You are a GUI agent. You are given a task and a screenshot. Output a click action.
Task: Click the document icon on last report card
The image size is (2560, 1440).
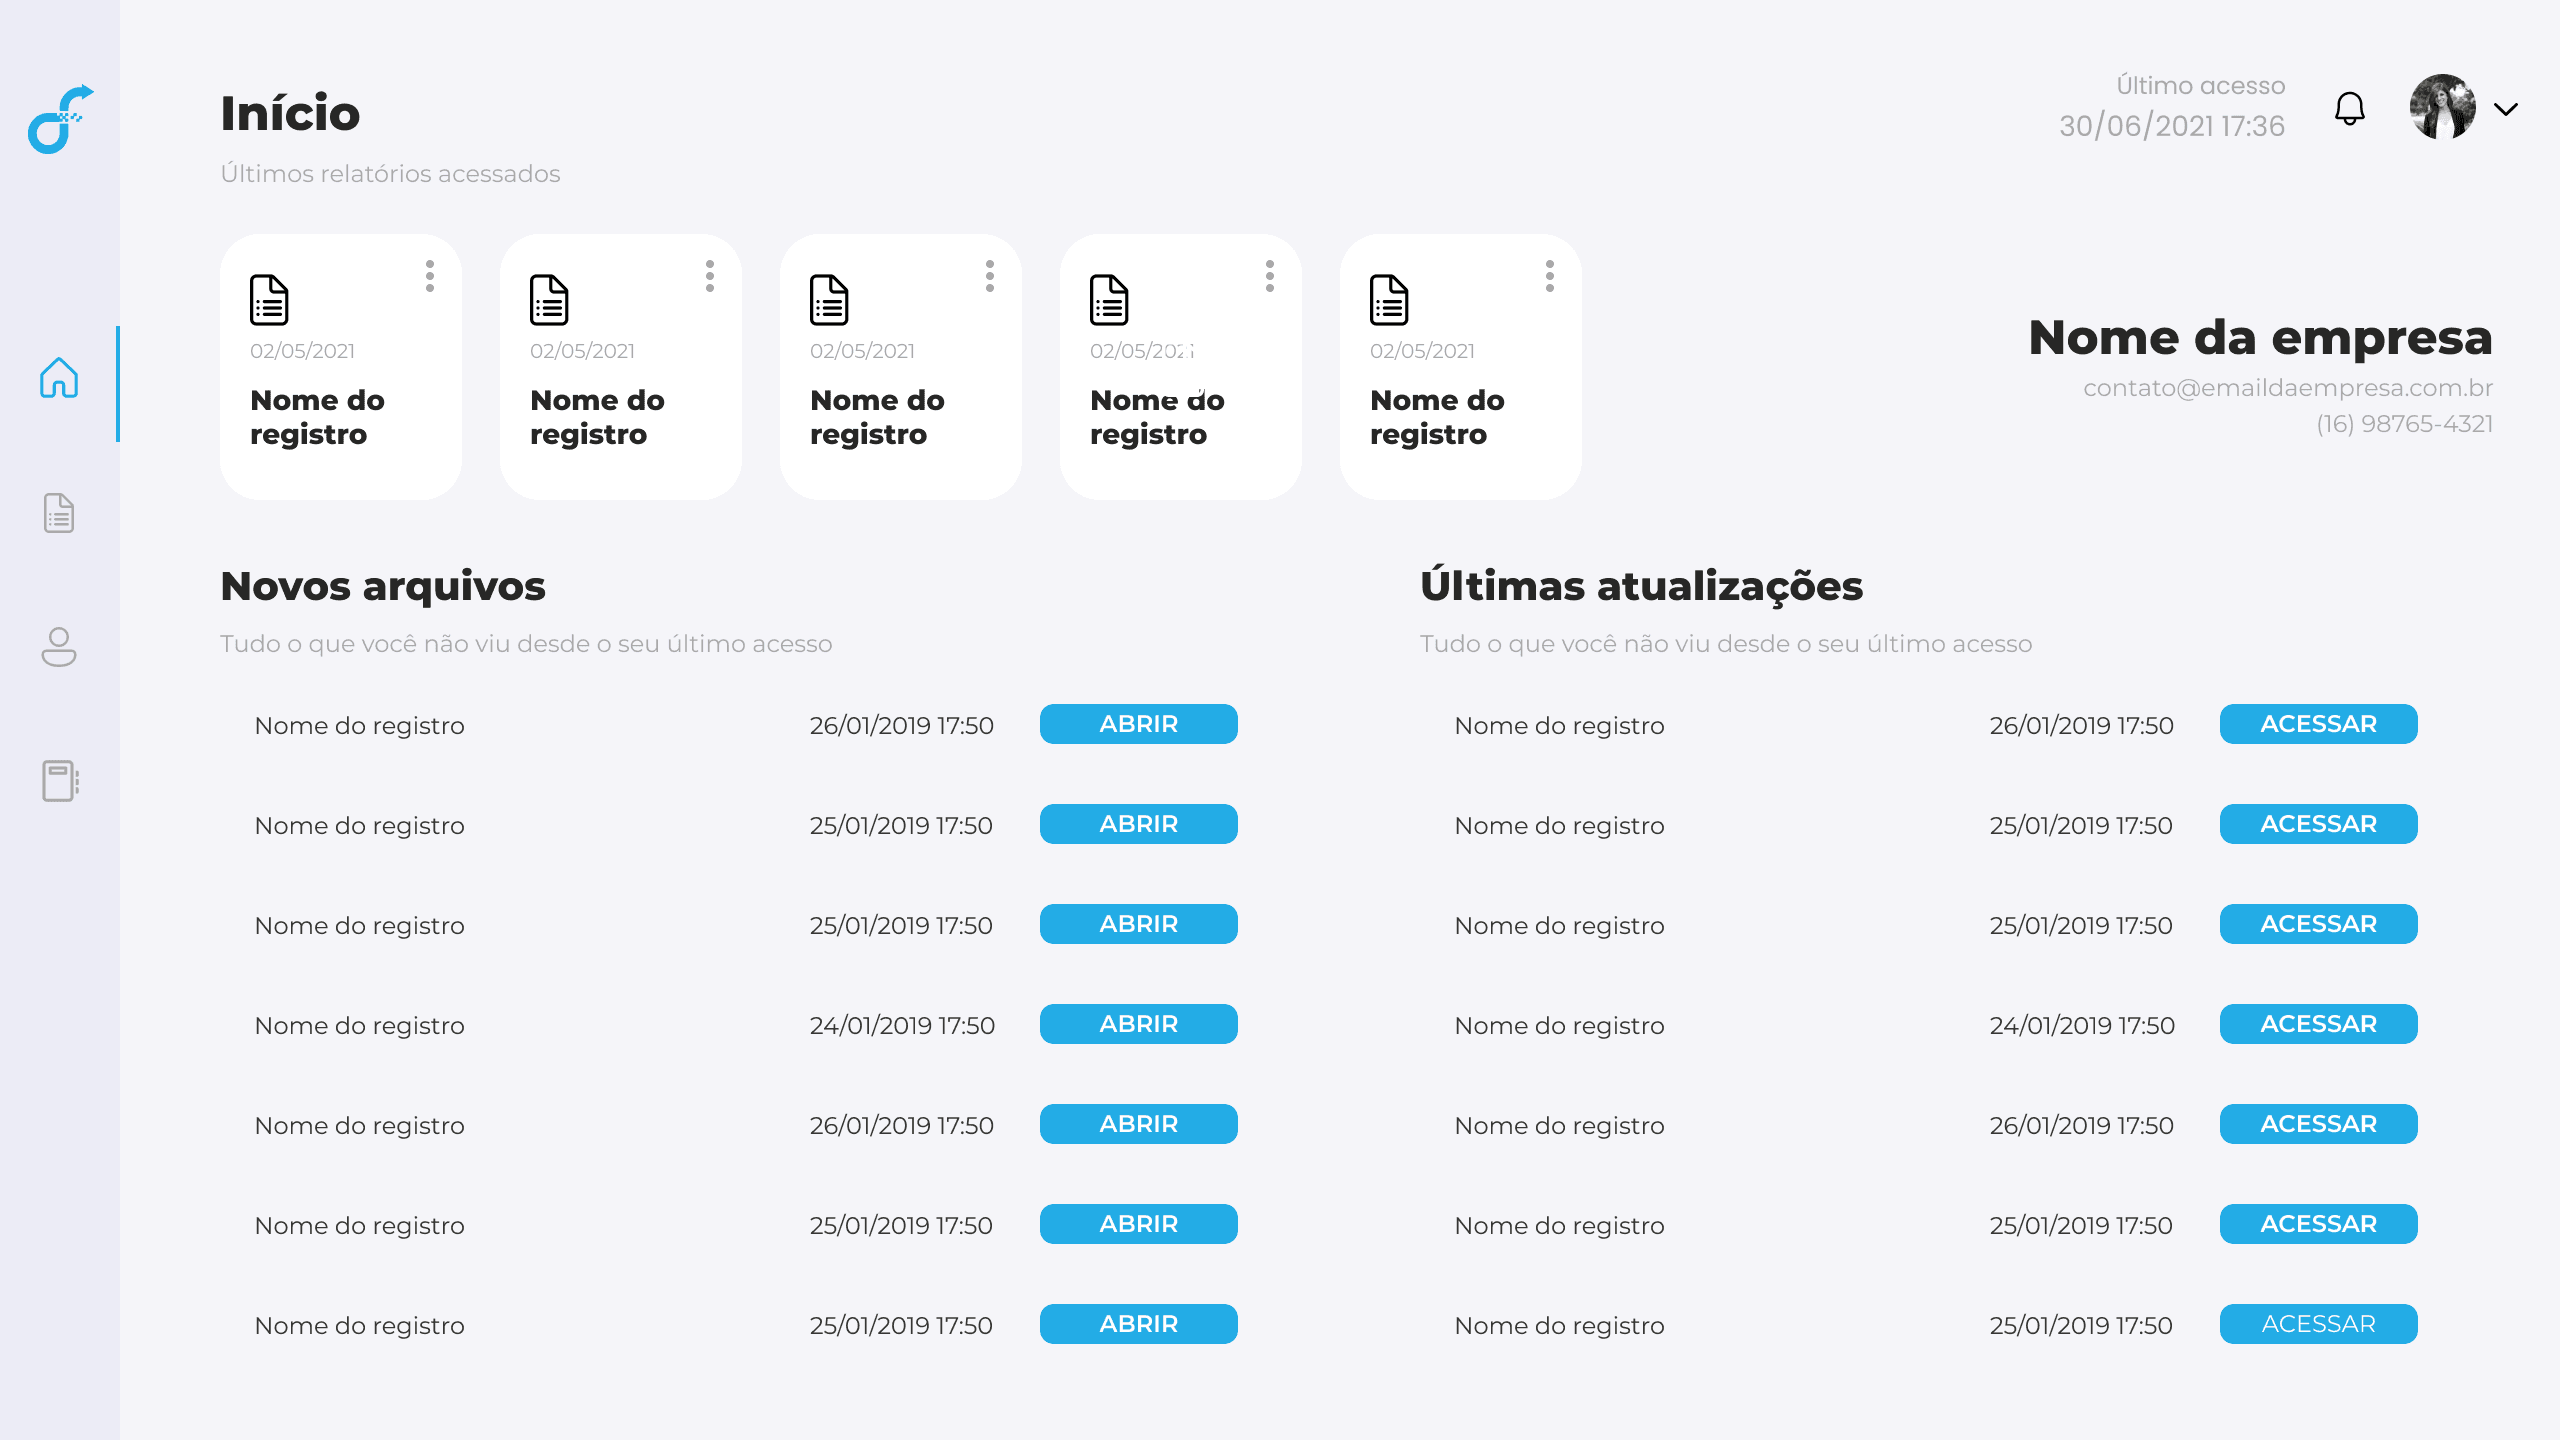click(1388, 300)
